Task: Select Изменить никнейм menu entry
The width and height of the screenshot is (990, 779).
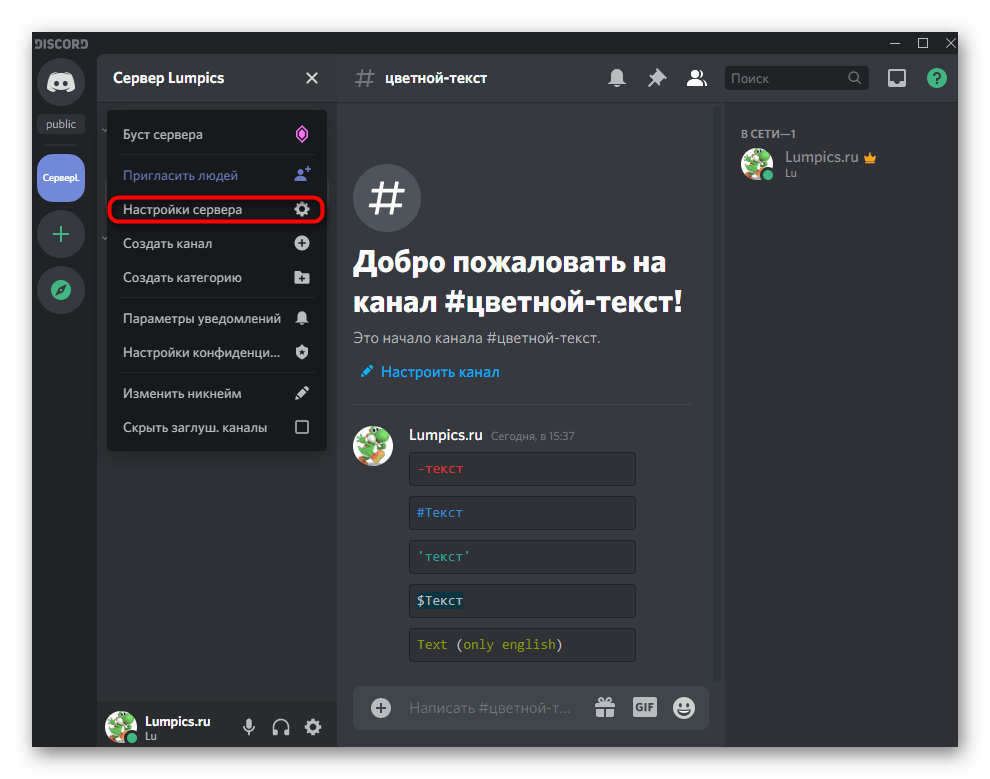Action: tap(217, 393)
